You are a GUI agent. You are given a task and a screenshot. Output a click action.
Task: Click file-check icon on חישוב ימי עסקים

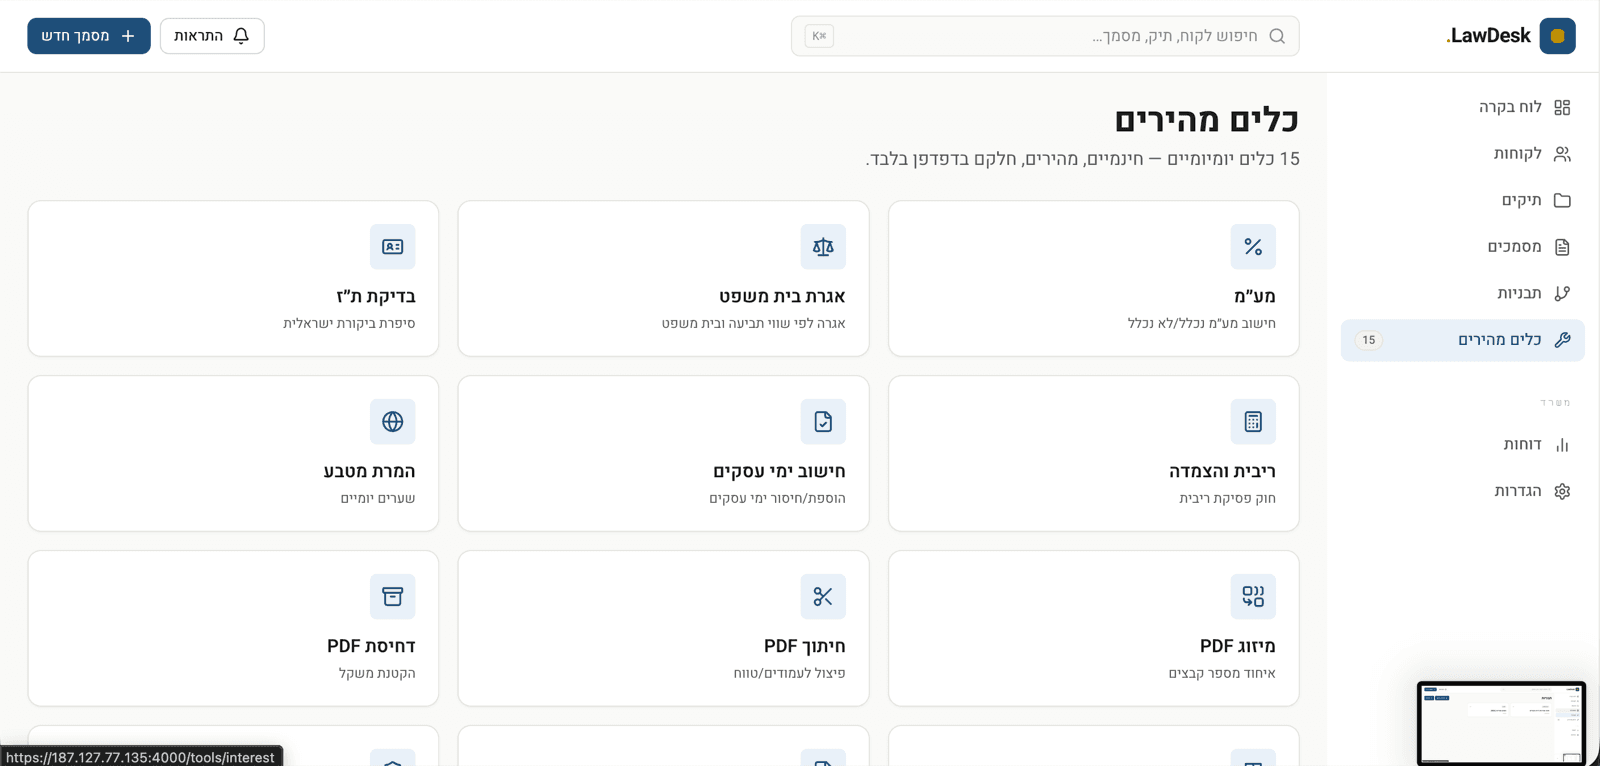[x=823, y=422]
